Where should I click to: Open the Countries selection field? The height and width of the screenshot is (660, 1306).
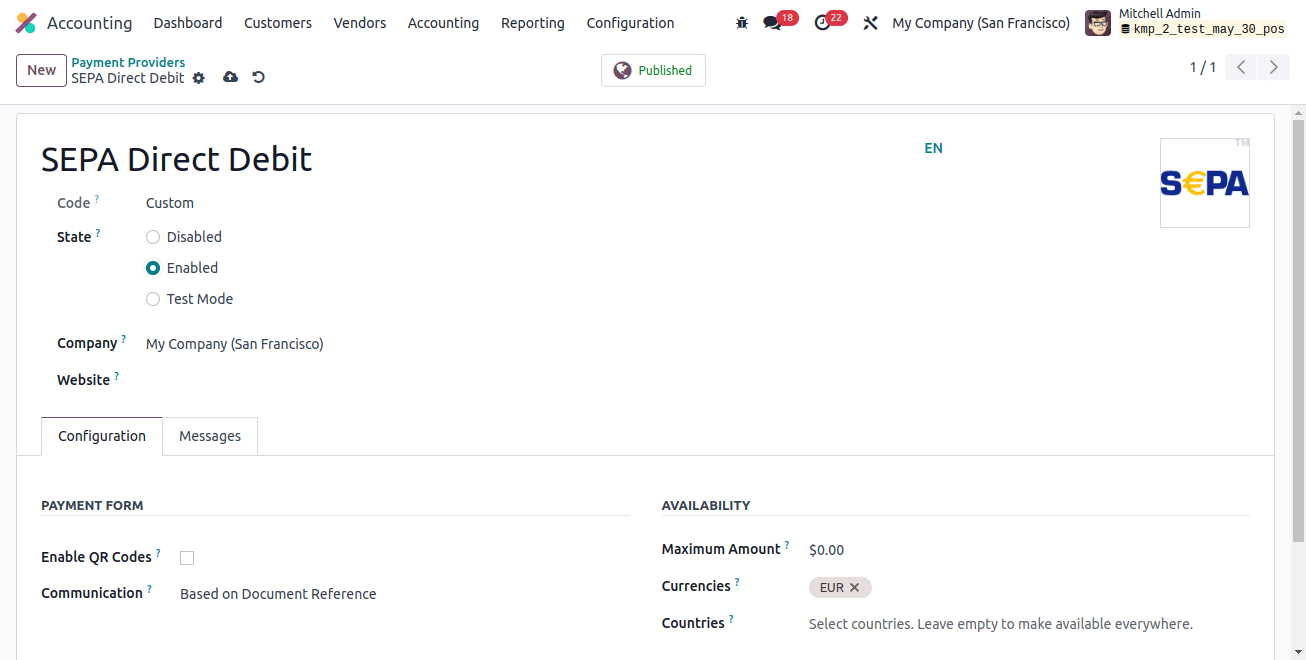(x=1029, y=624)
